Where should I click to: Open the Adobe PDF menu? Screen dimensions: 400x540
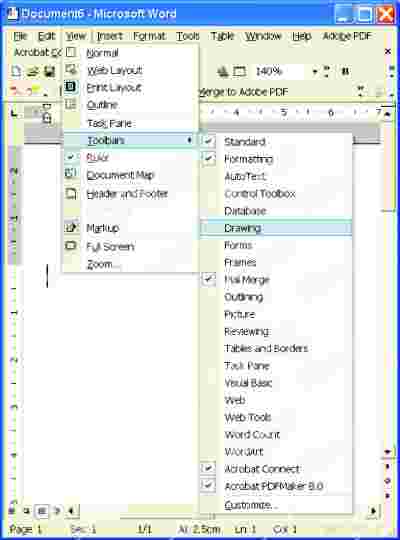click(x=347, y=36)
